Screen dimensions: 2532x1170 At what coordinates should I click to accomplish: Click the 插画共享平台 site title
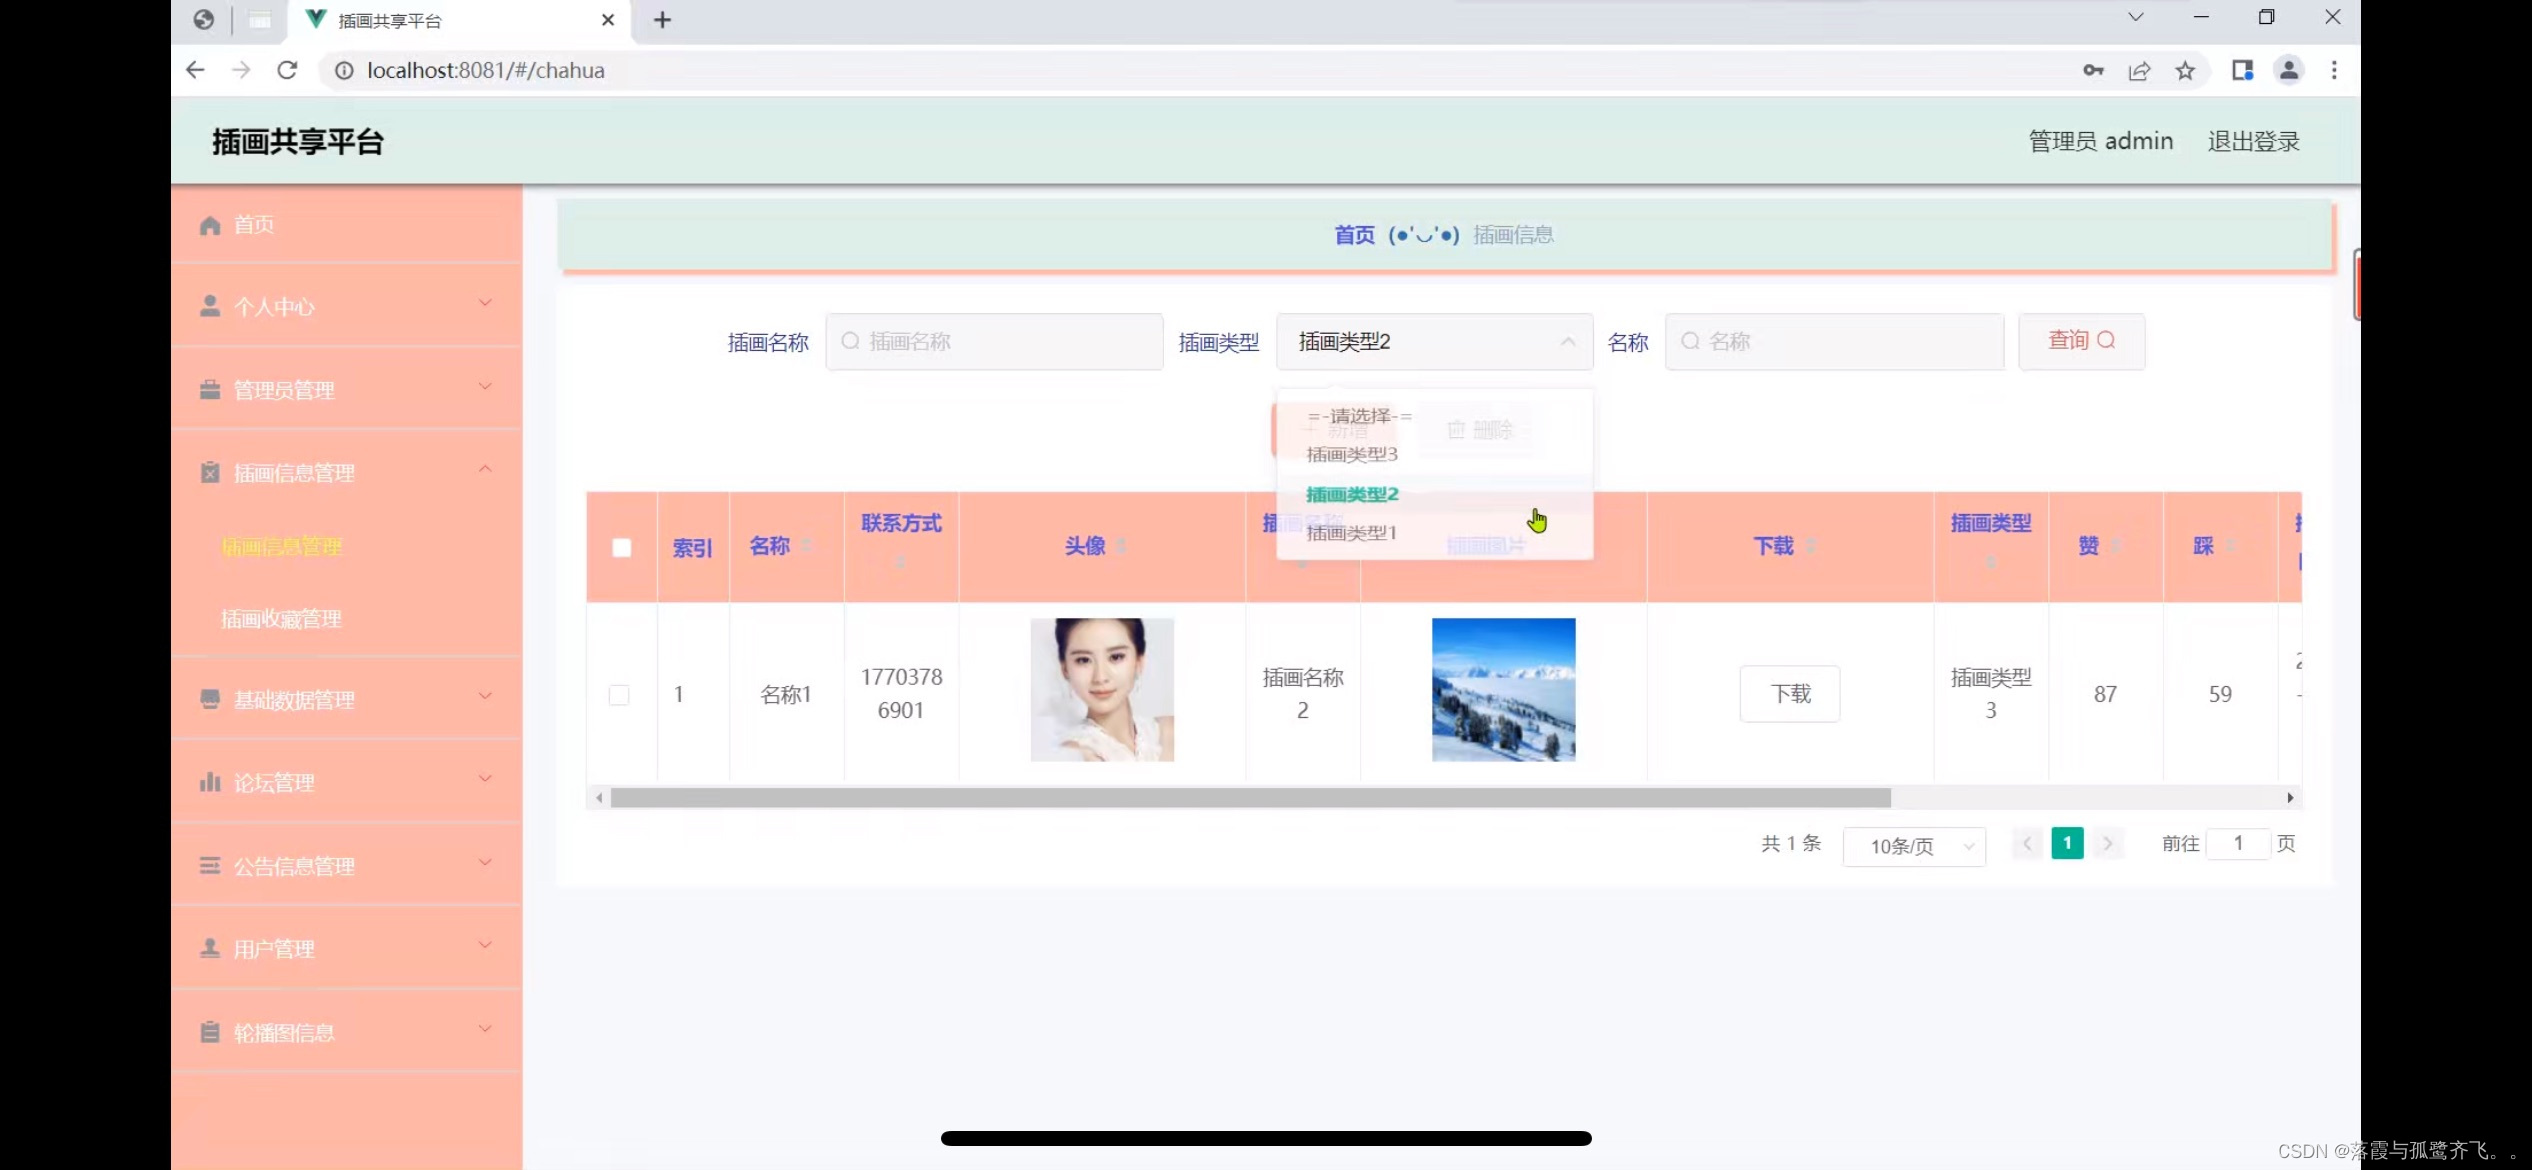point(297,142)
